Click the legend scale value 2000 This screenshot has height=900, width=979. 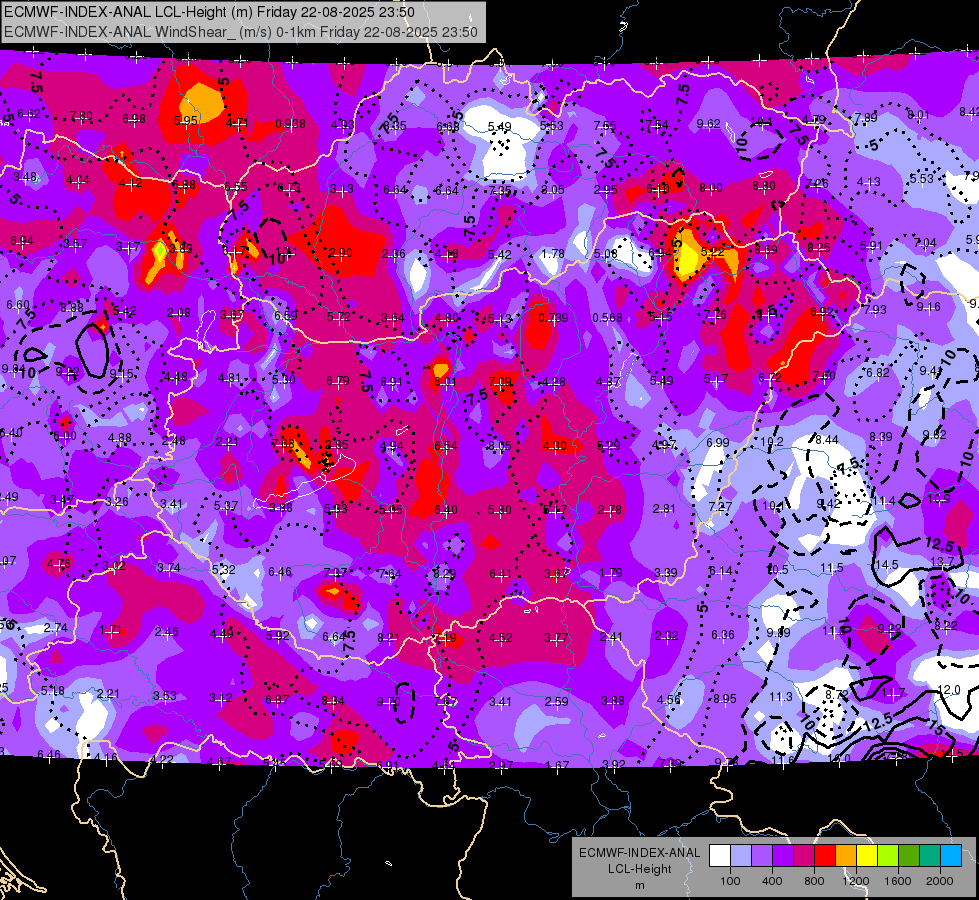pyautogui.click(x=940, y=881)
